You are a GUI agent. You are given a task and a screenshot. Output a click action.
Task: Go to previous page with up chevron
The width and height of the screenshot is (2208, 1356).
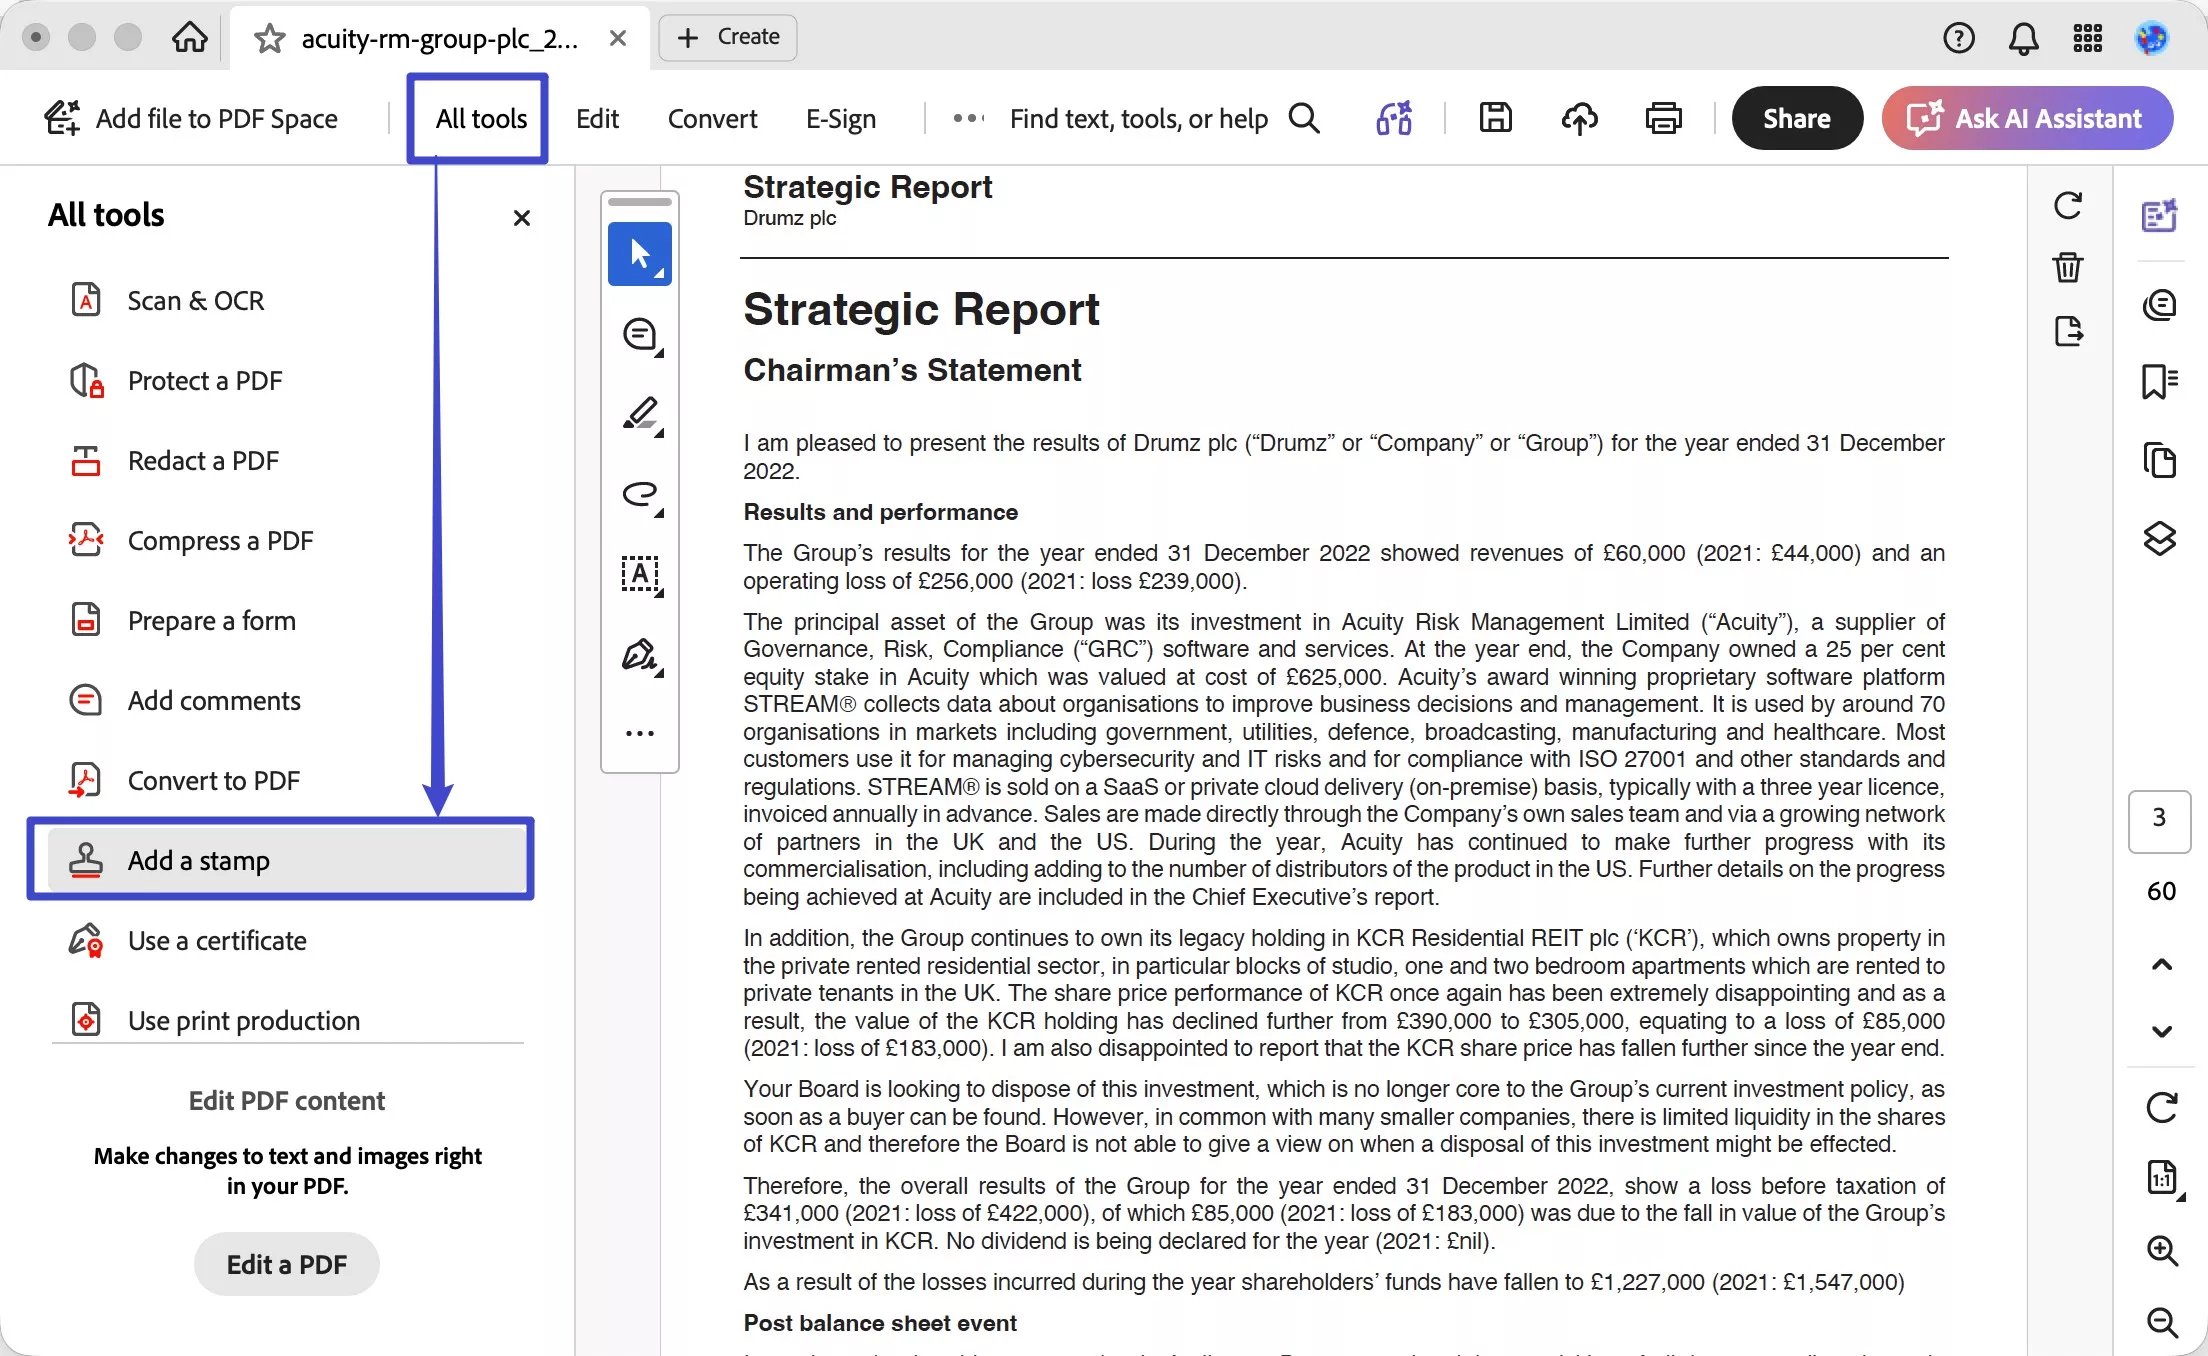coord(2161,965)
